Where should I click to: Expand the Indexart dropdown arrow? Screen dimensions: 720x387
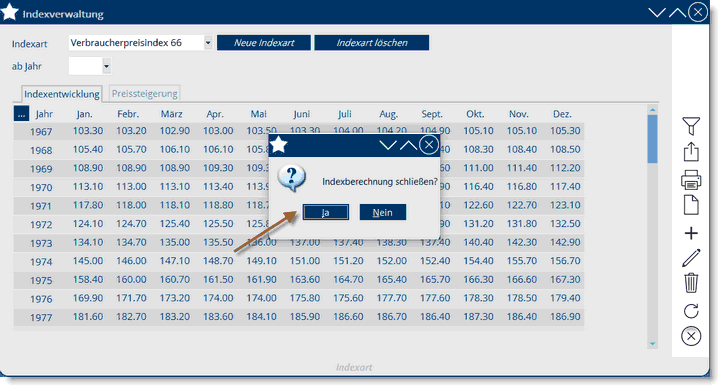click(x=208, y=43)
